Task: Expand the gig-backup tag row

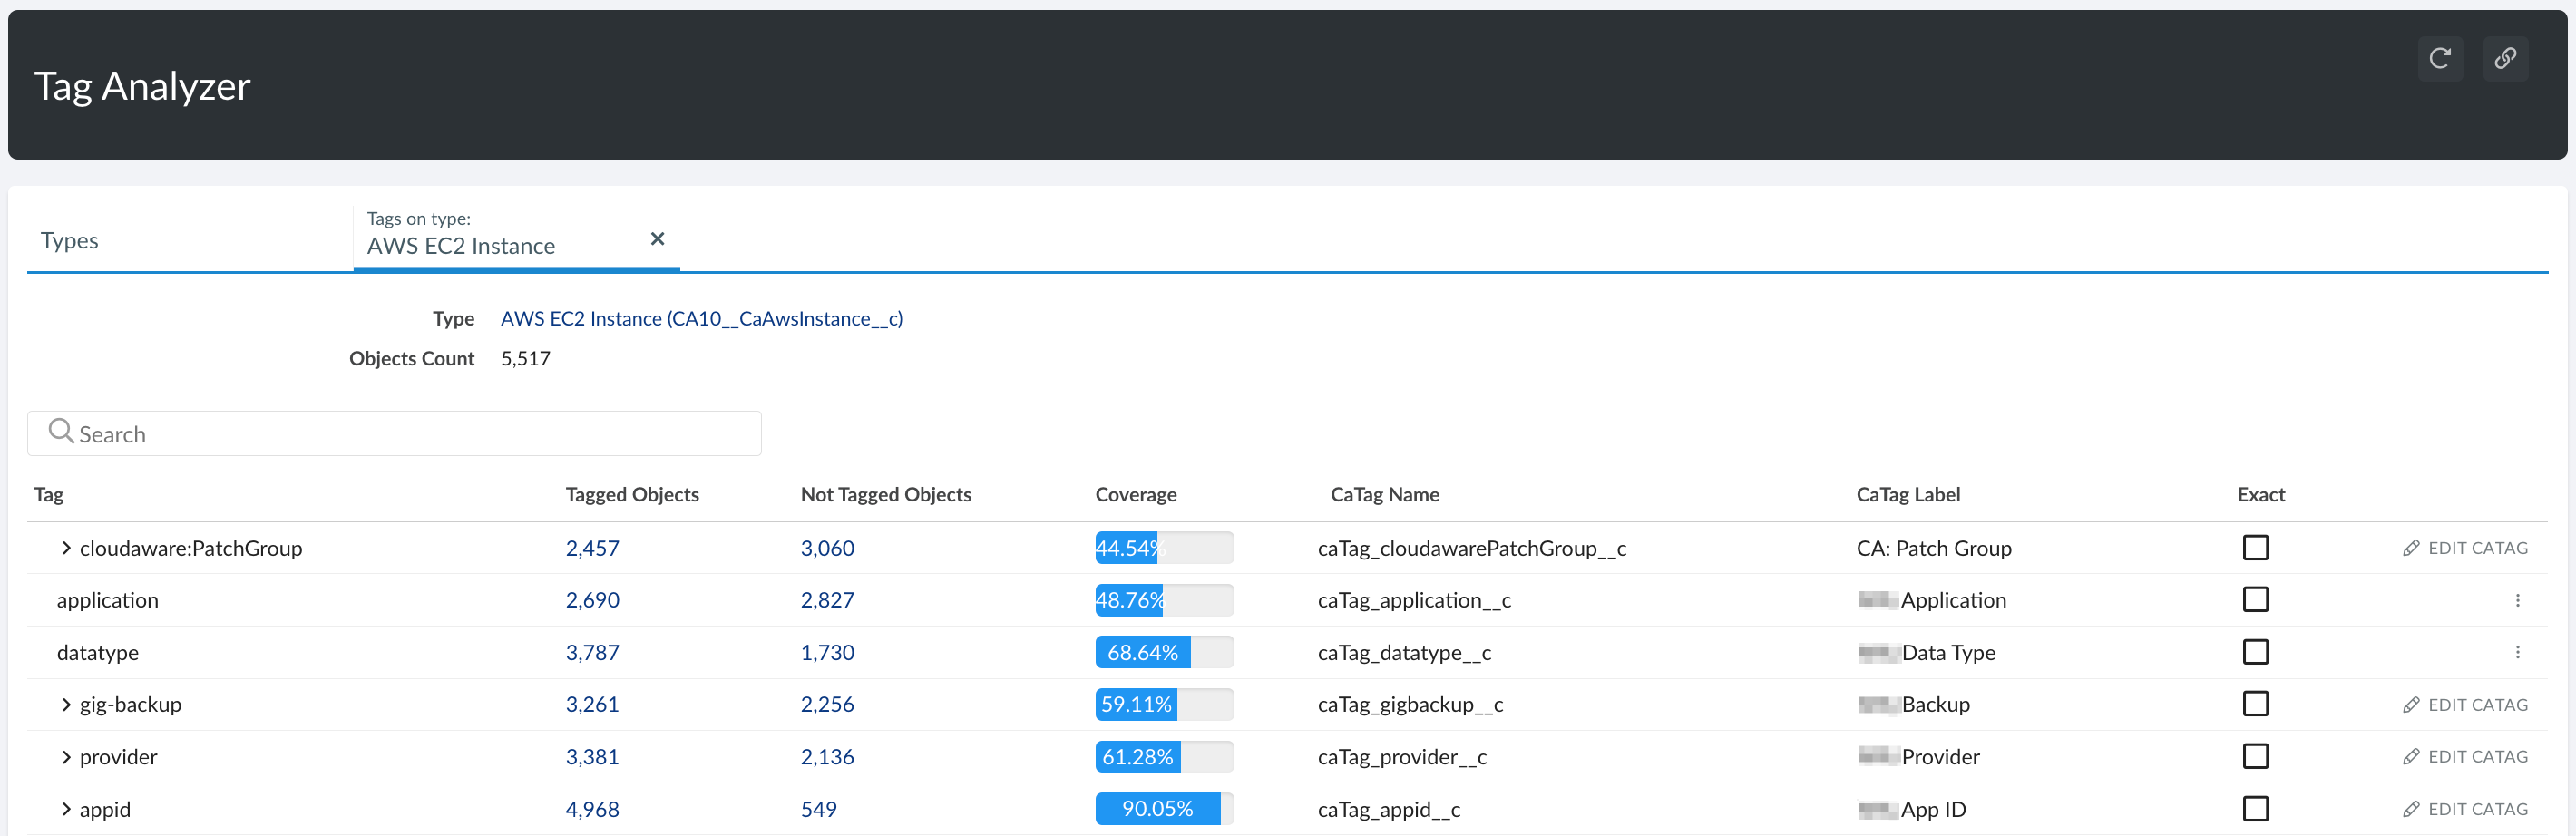Action: (x=66, y=705)
